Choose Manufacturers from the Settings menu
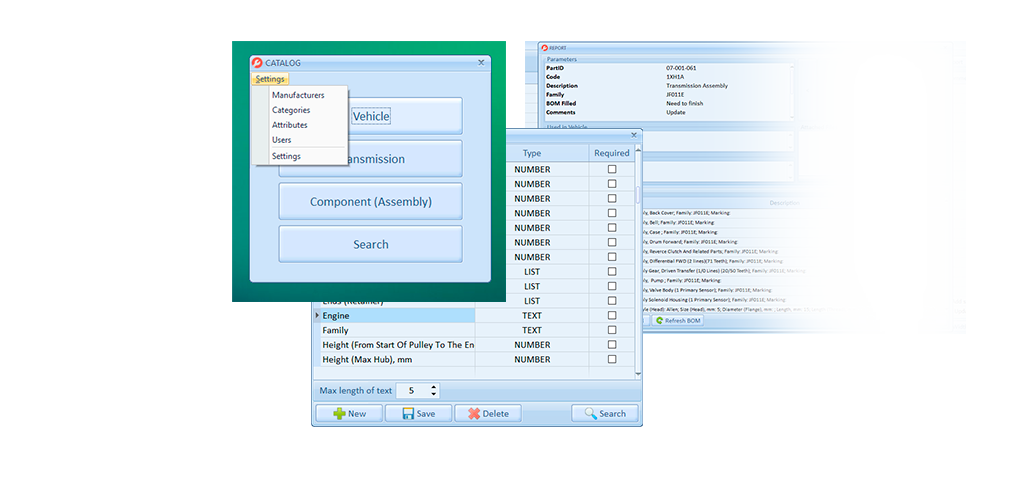The width and height of the screenshot is (1012, 500). 298,95
